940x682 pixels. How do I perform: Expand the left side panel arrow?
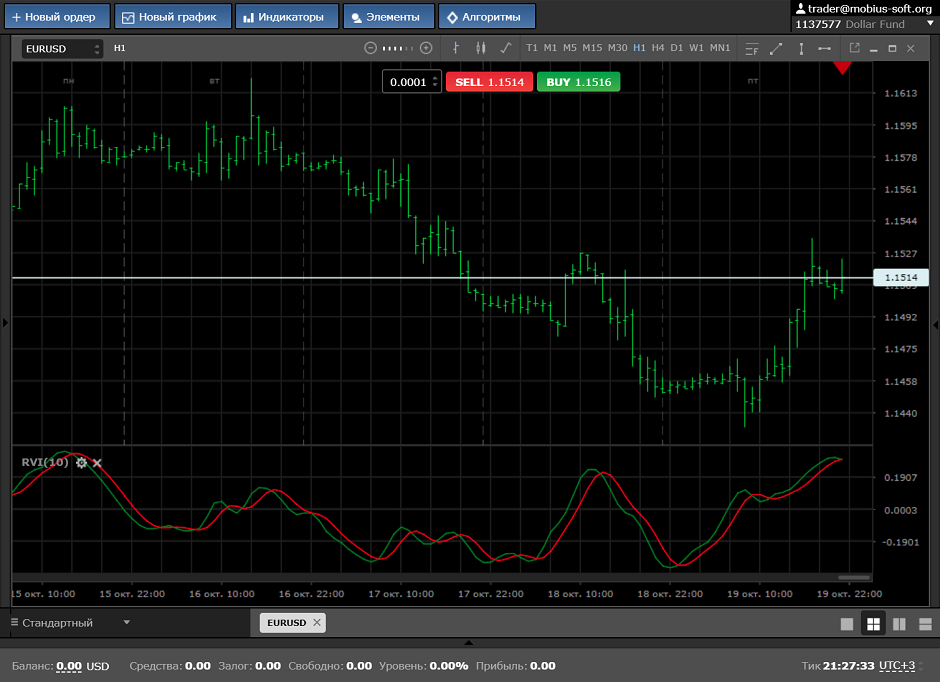(x=5, y=323)
